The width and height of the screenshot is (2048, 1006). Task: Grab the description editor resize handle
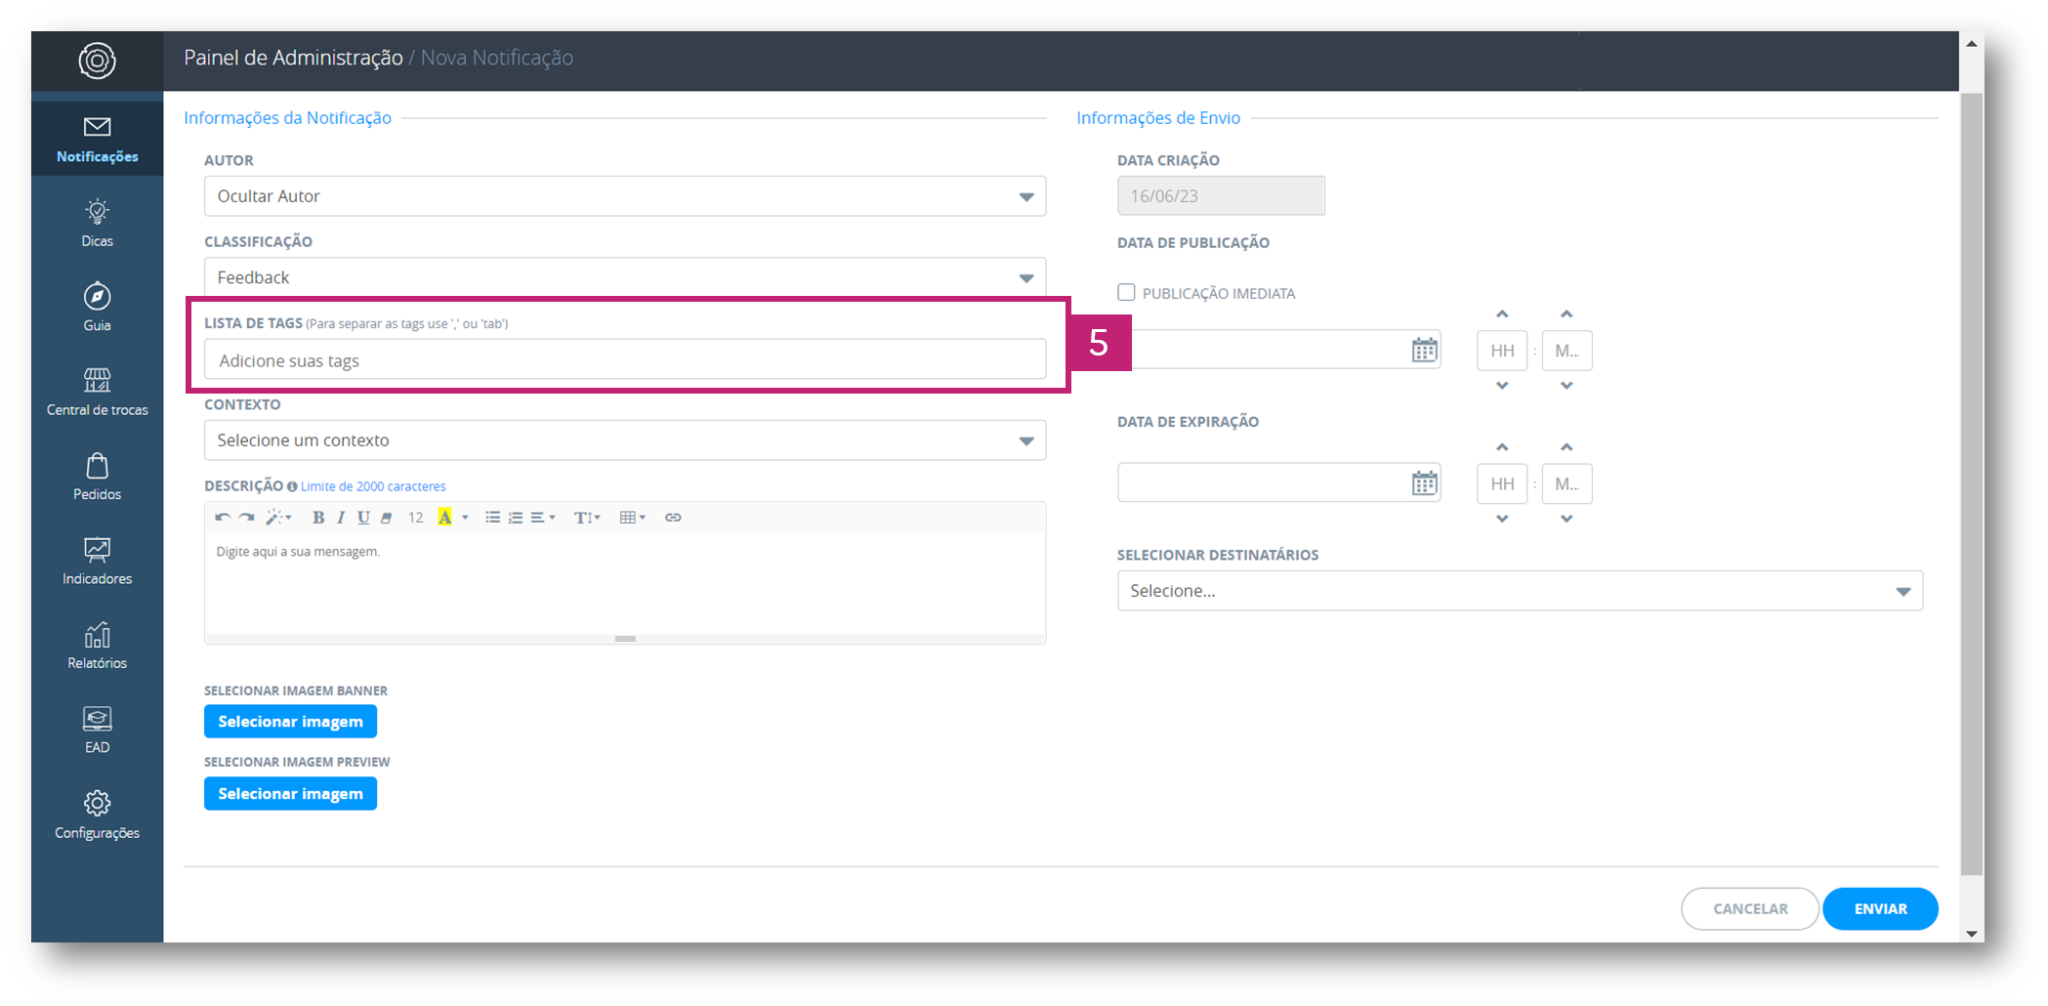pyautogui.click(x=625, y=638)
